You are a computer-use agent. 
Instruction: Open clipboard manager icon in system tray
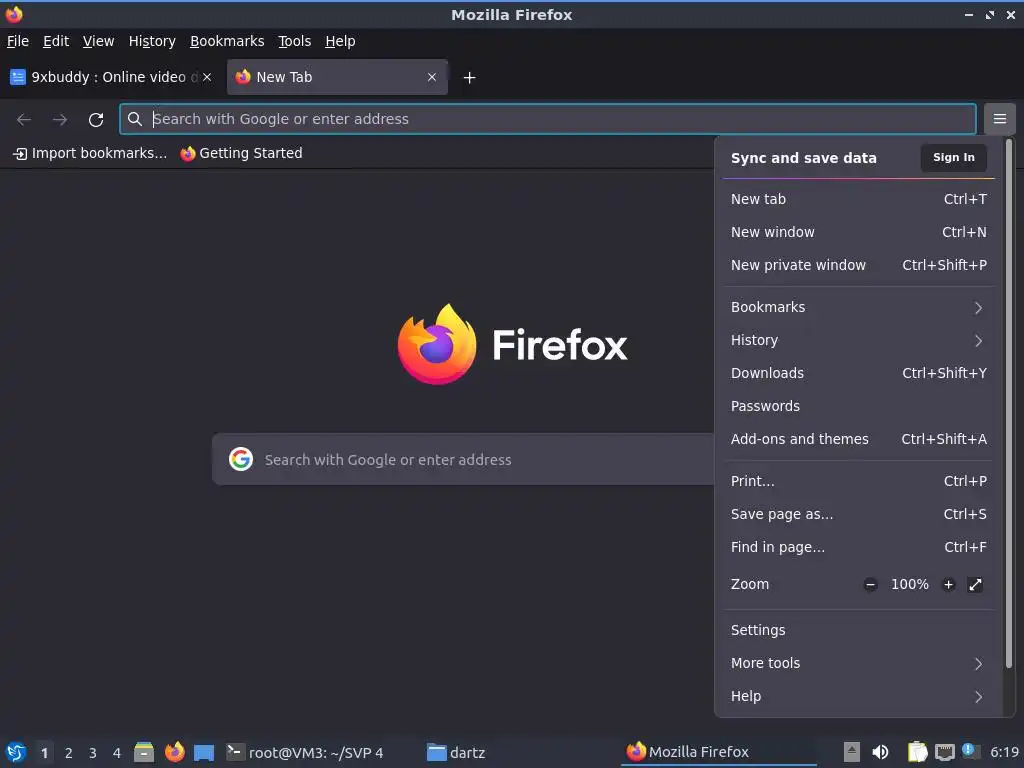click(x=917, y=752)
